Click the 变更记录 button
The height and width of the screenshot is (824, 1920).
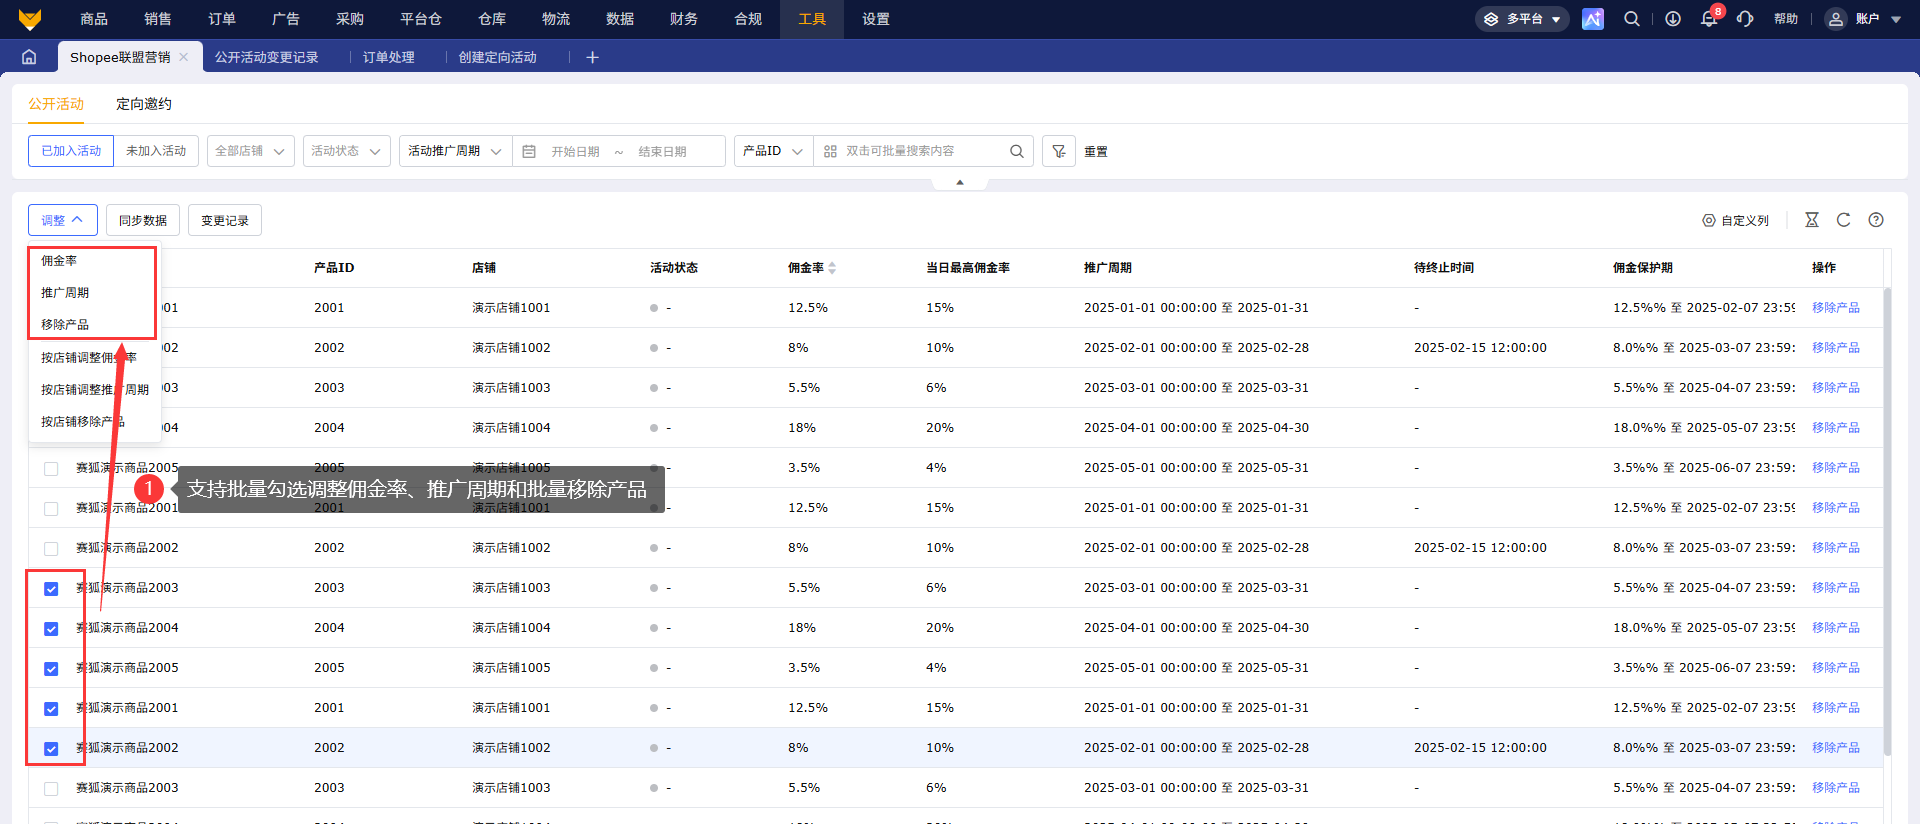(x=225, y=220)
